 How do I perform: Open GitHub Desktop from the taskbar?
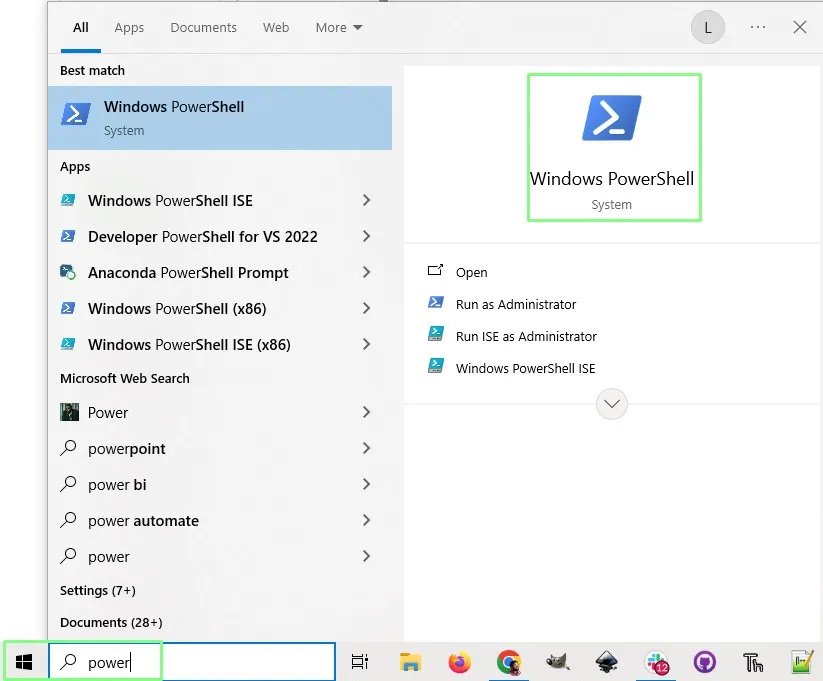click(704, 662)
